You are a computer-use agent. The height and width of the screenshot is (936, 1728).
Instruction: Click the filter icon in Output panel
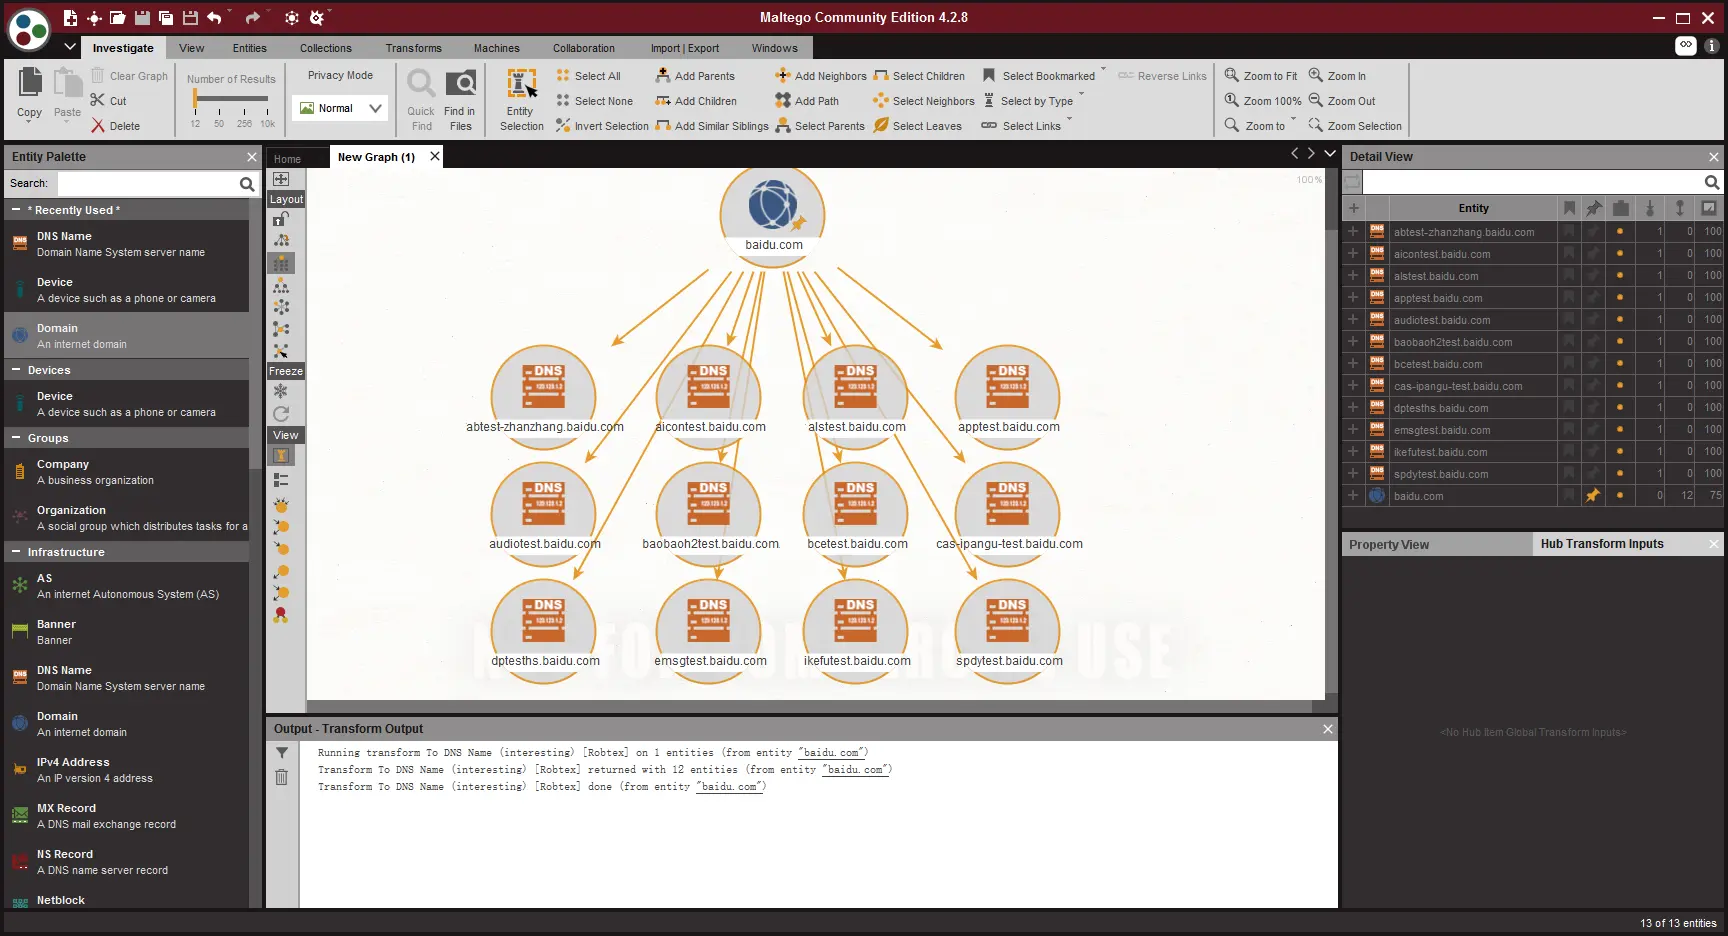pos(282,753)
